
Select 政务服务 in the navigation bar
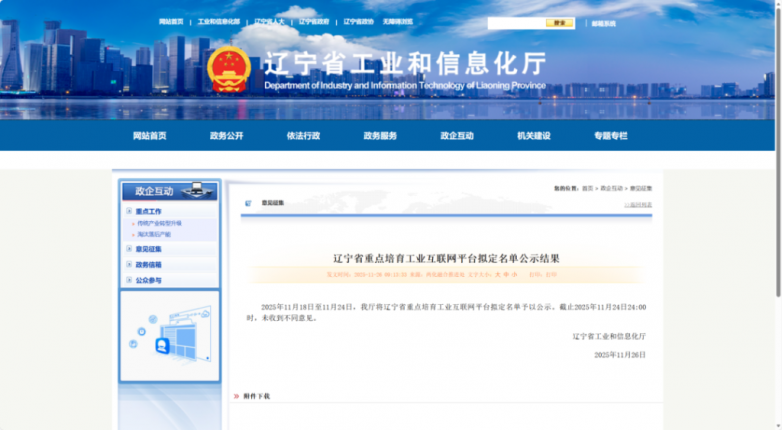click(x=380, y=136)
